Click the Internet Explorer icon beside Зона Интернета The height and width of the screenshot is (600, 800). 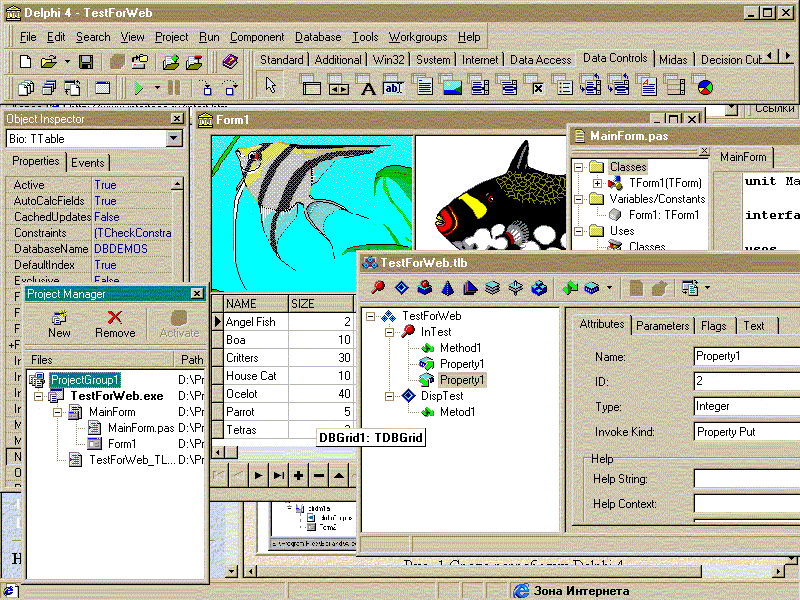point(521,591)
